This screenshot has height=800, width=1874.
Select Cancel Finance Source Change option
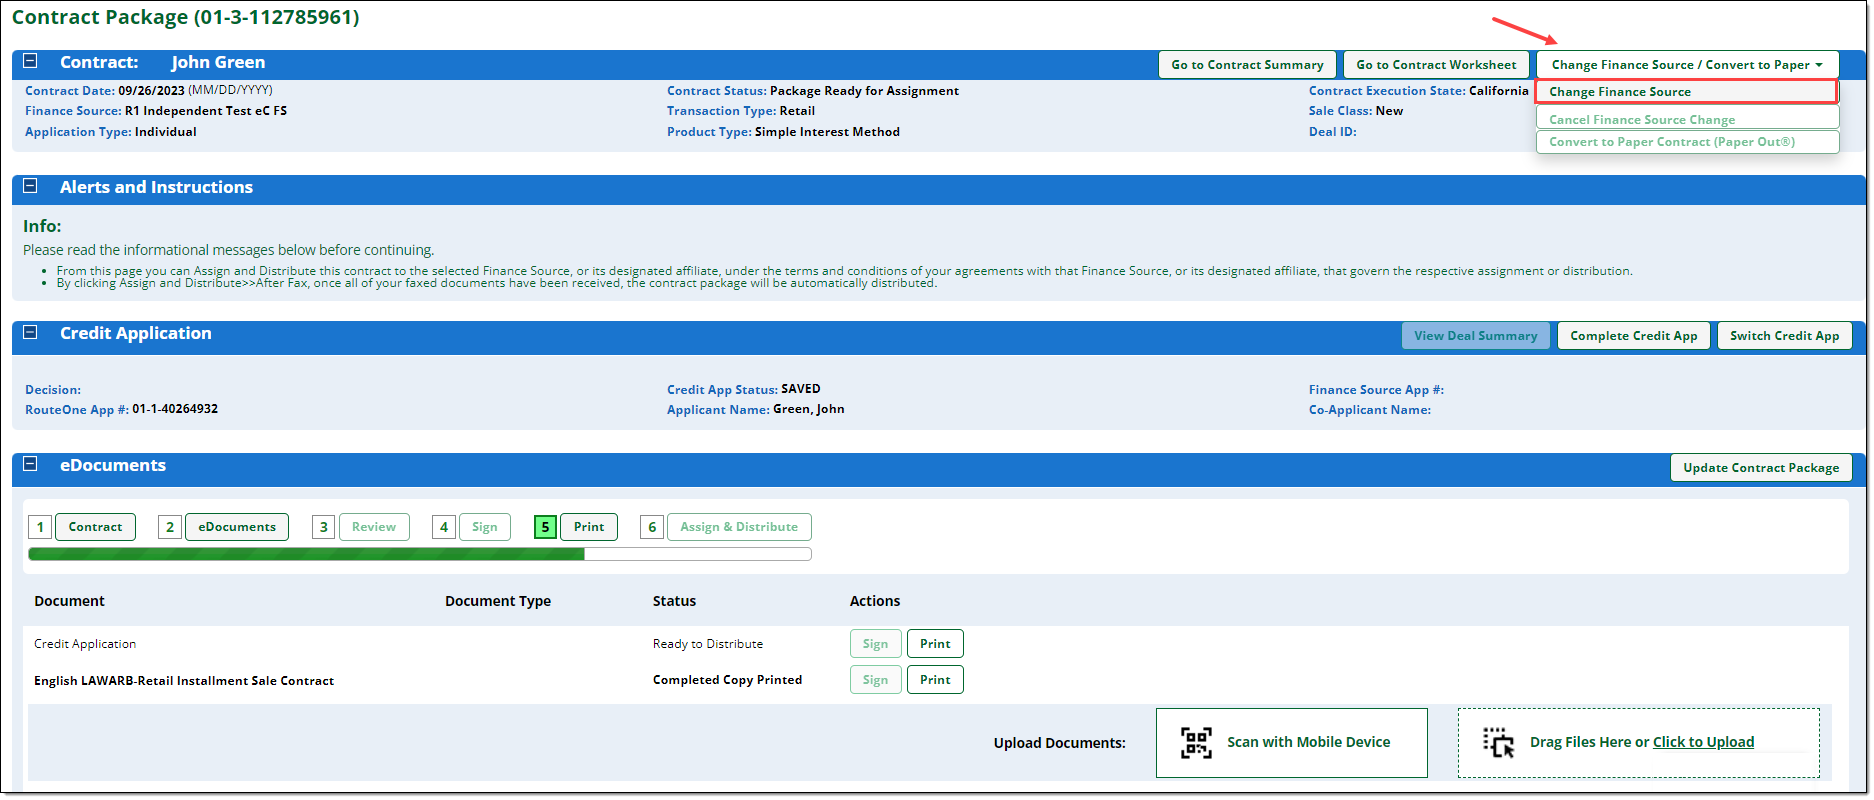1687,119
